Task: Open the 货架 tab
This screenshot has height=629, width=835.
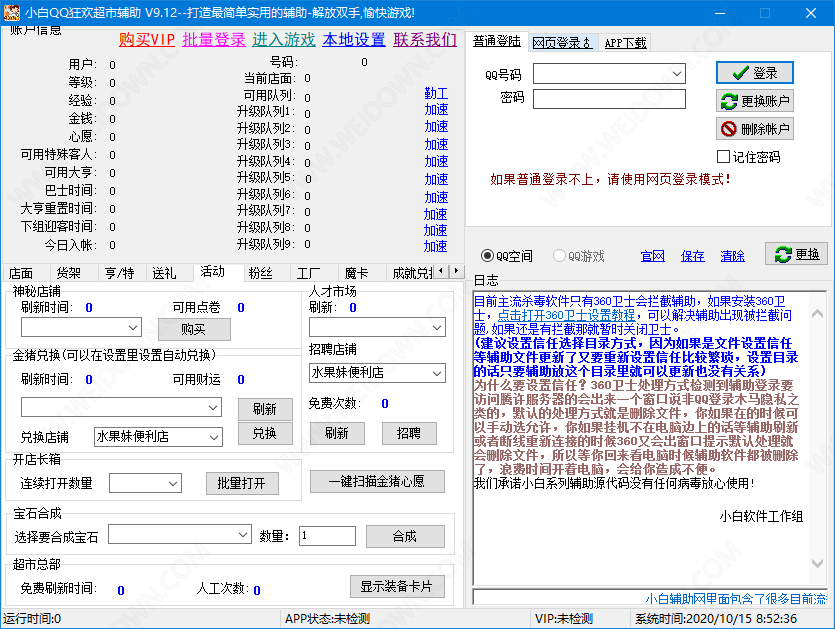Action: [69, 273]
